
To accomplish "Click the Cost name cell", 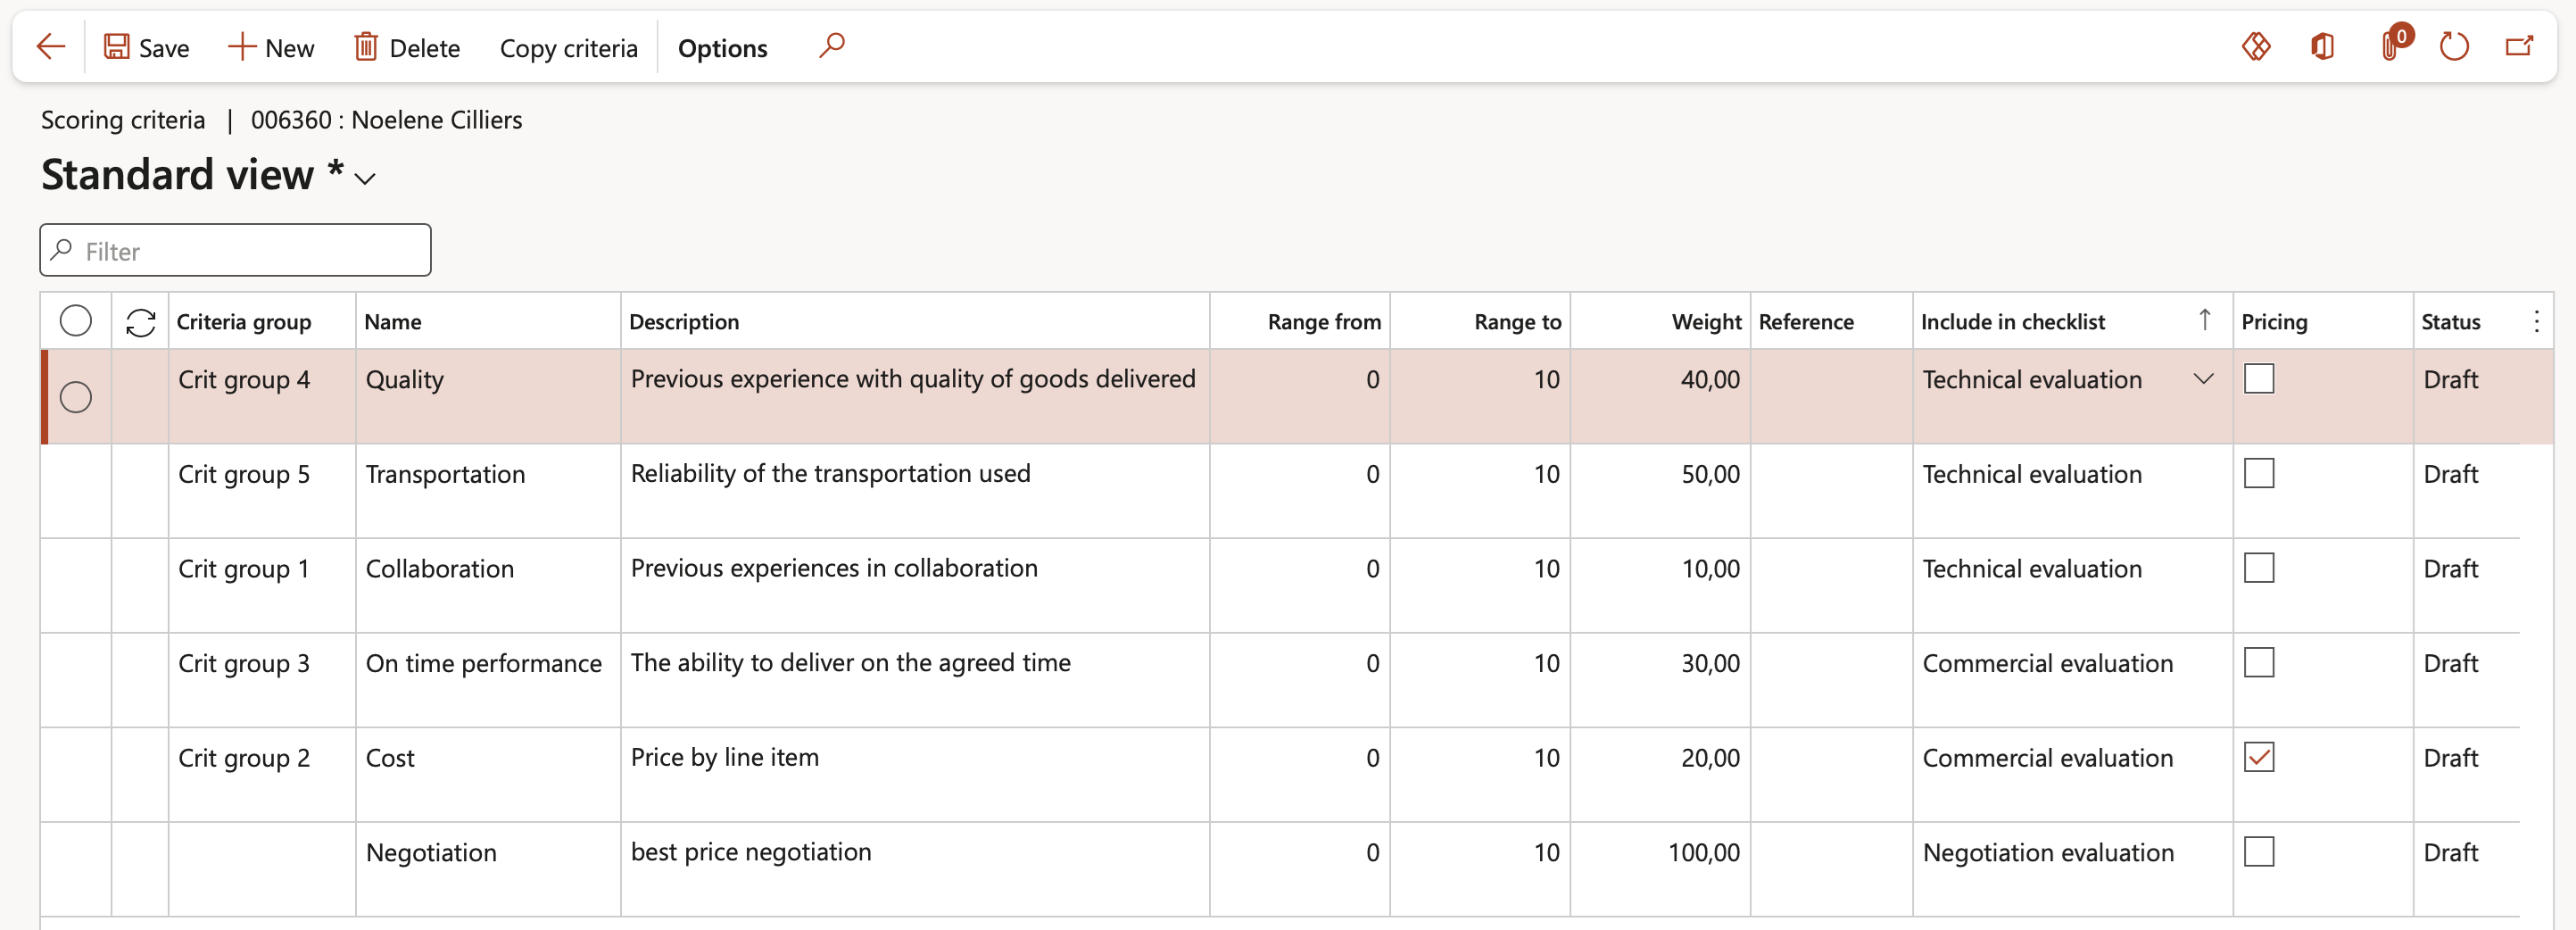I will pyautogui.click(x=488, y=775).
